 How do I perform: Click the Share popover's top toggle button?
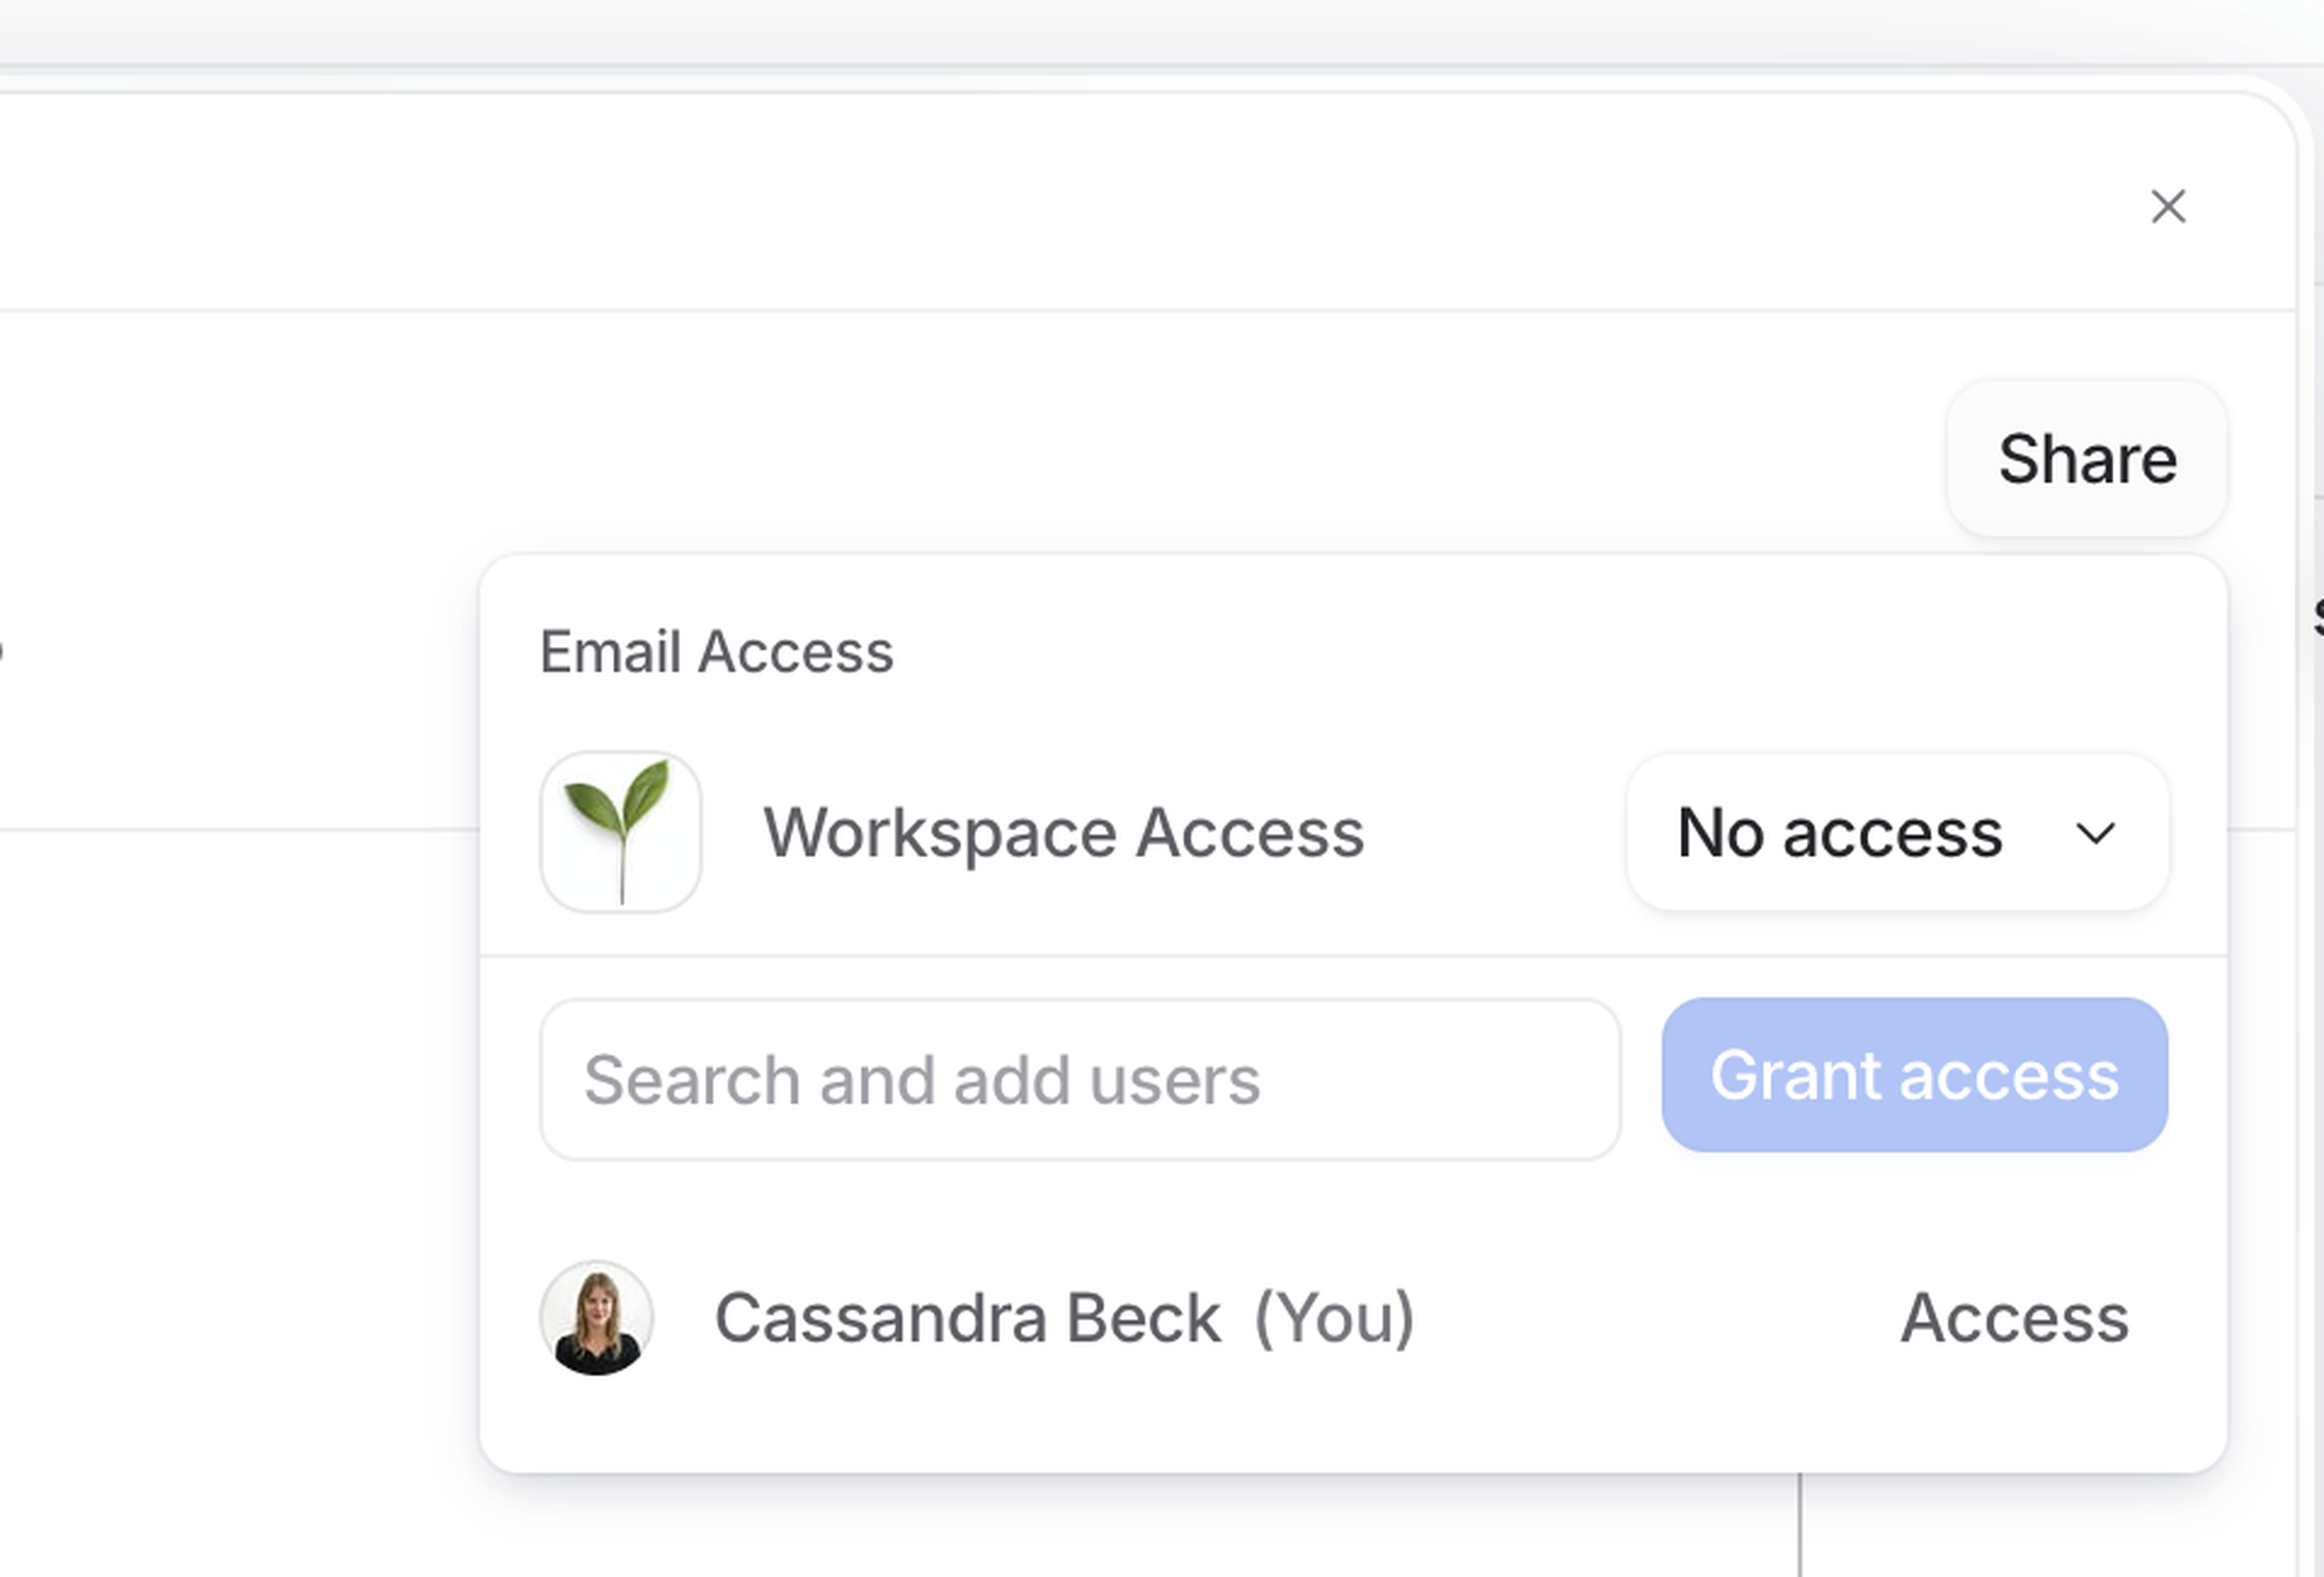2086,459
